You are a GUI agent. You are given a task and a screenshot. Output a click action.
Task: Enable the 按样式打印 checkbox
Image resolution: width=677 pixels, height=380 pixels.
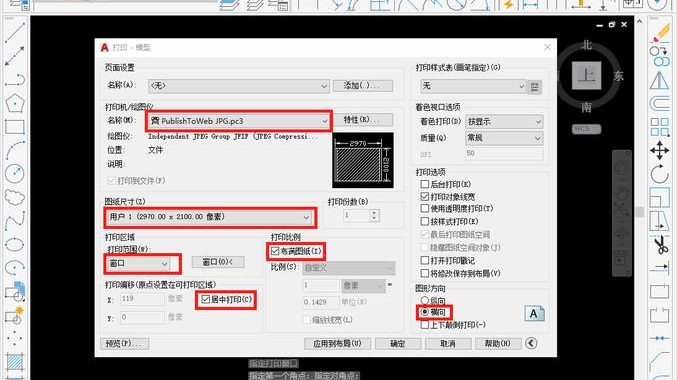(x=425, y=222)
